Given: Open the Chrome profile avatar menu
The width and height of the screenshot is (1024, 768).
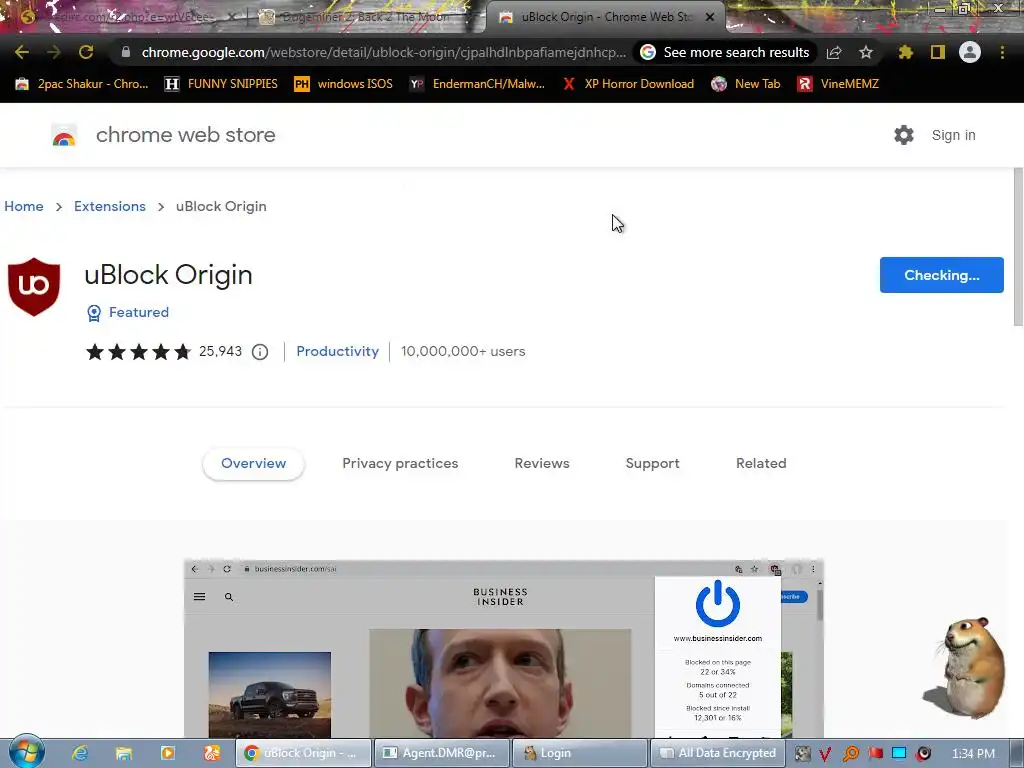Looking at the screenshot, I should coord(970,52).
